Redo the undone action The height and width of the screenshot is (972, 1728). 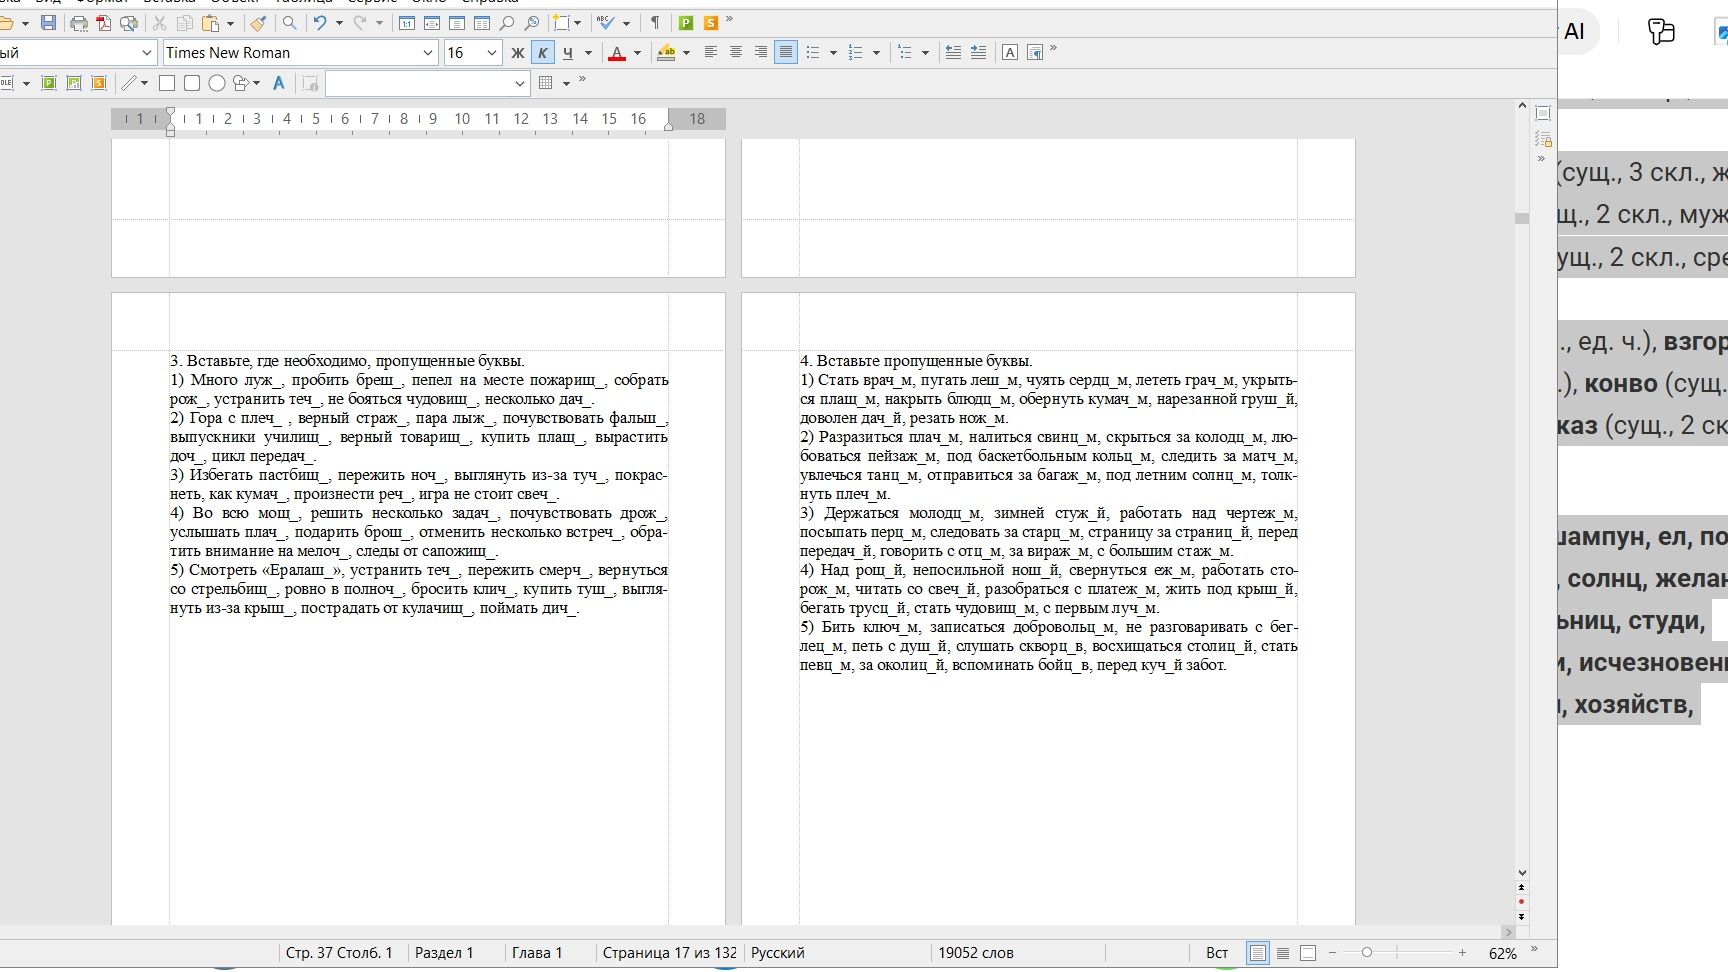(360, 23)
